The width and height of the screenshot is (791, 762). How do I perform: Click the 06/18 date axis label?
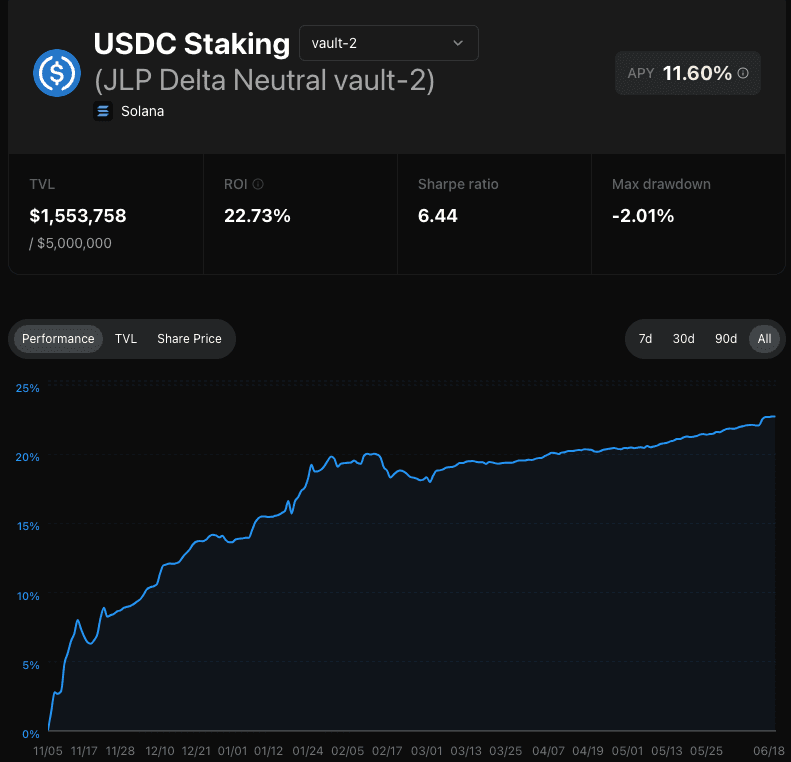click(769, 751)
